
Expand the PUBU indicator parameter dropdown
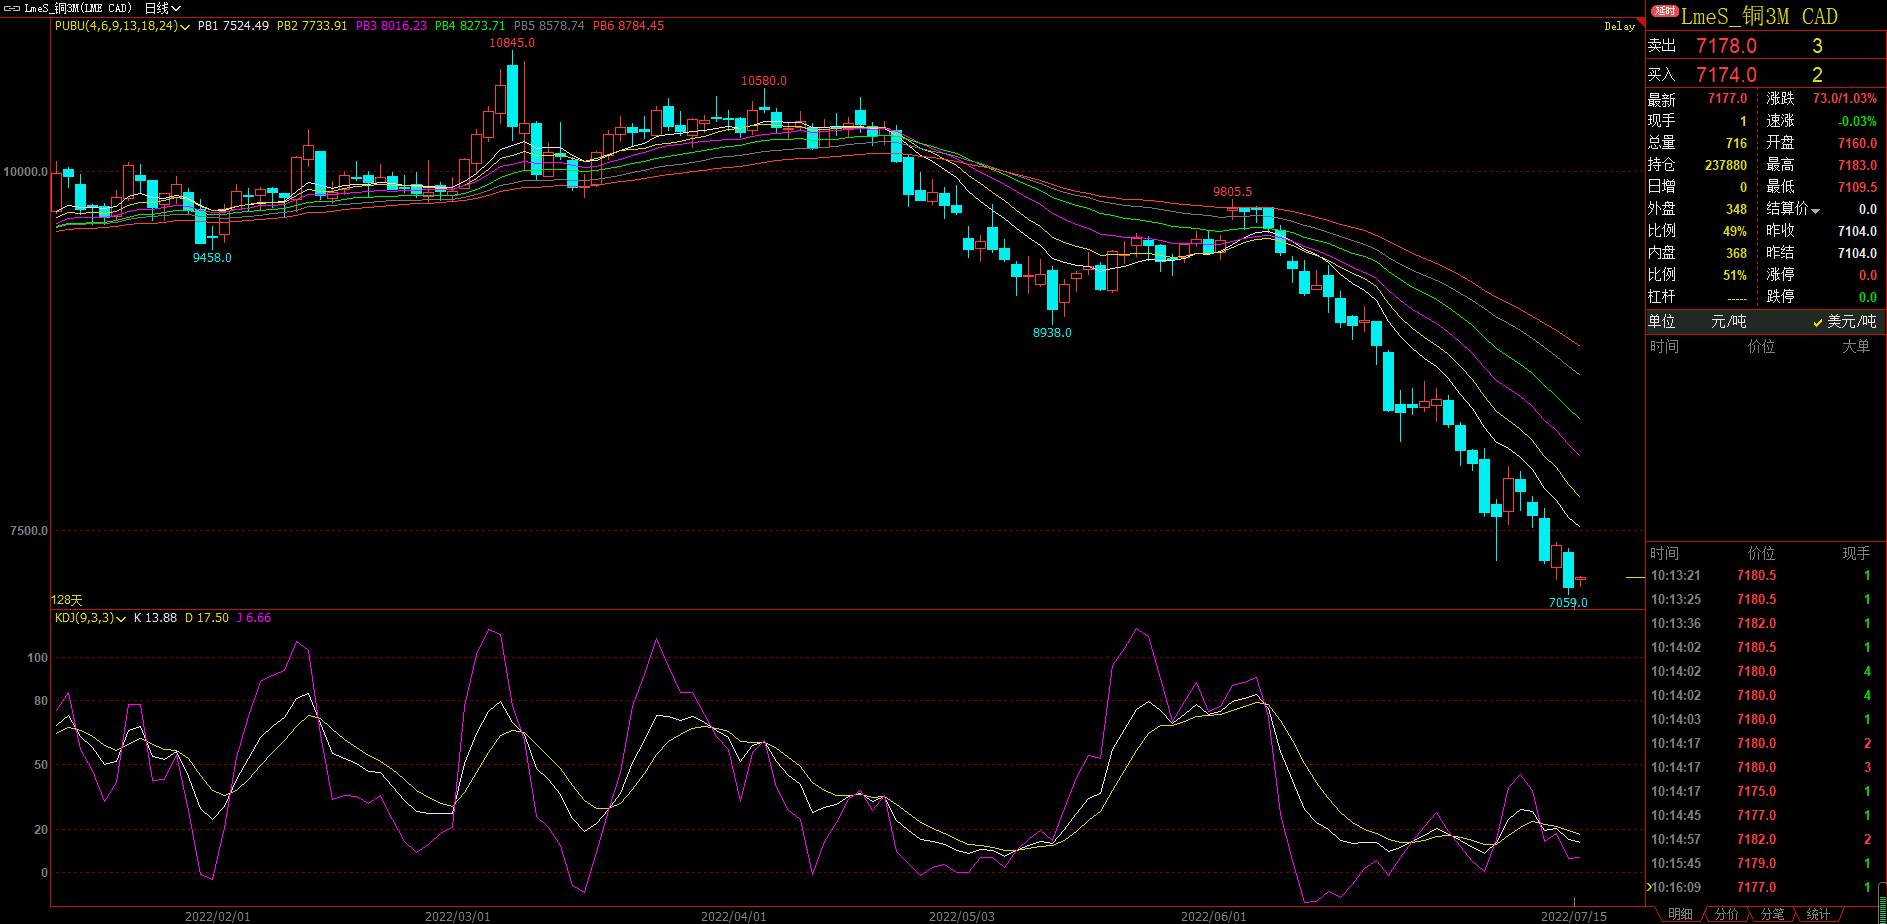[x=185, y=27]
